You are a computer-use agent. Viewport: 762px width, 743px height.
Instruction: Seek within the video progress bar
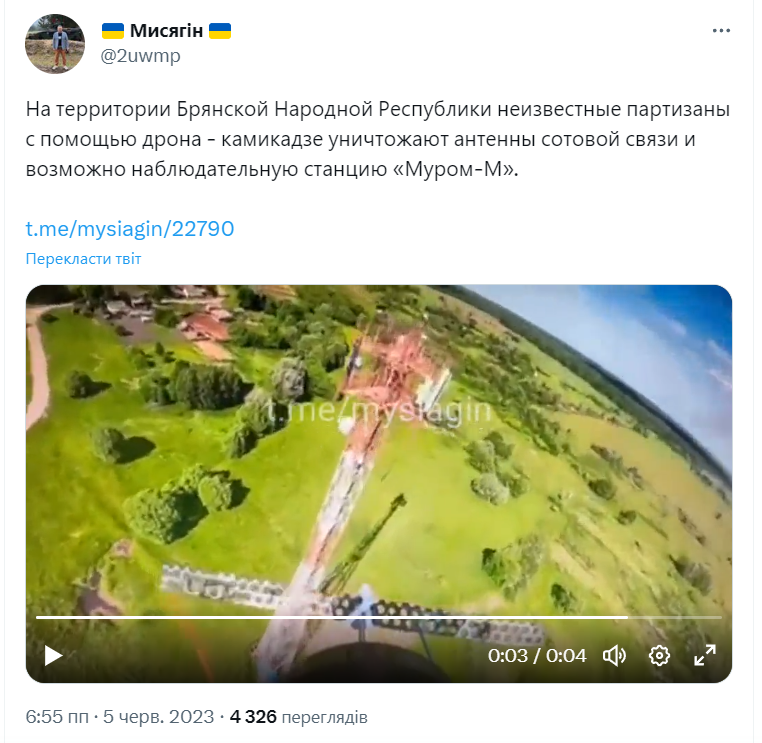[x=379, y=617]
